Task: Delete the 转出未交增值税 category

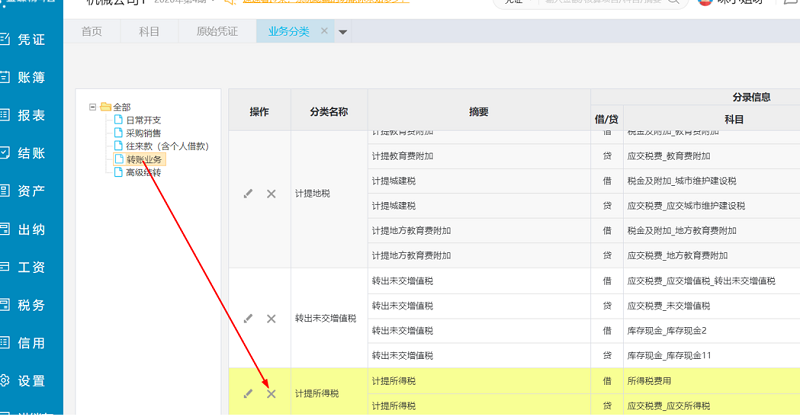Action: tap(271, 318)
